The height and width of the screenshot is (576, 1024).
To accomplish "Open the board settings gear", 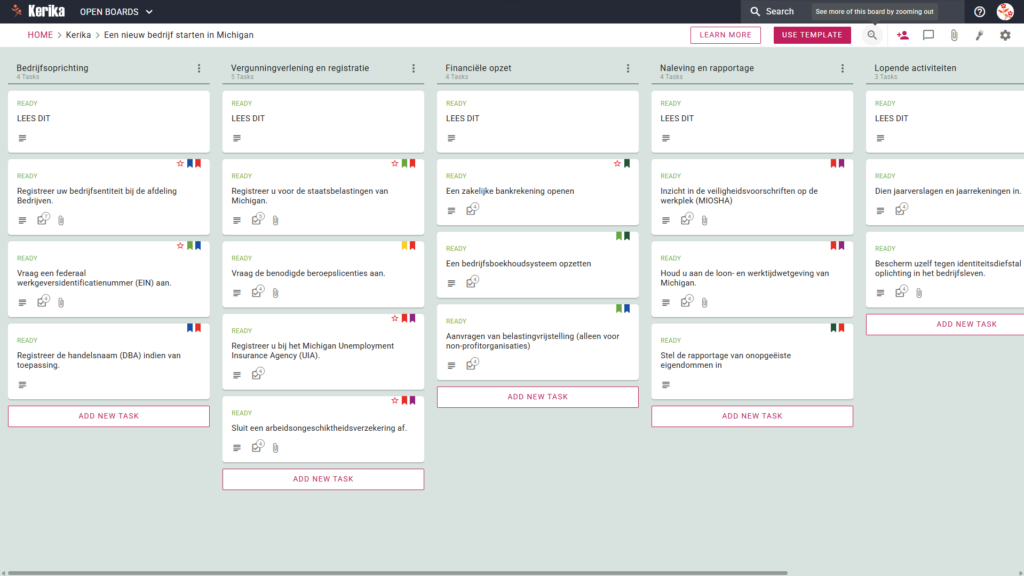I will (x=1005, y=35).
